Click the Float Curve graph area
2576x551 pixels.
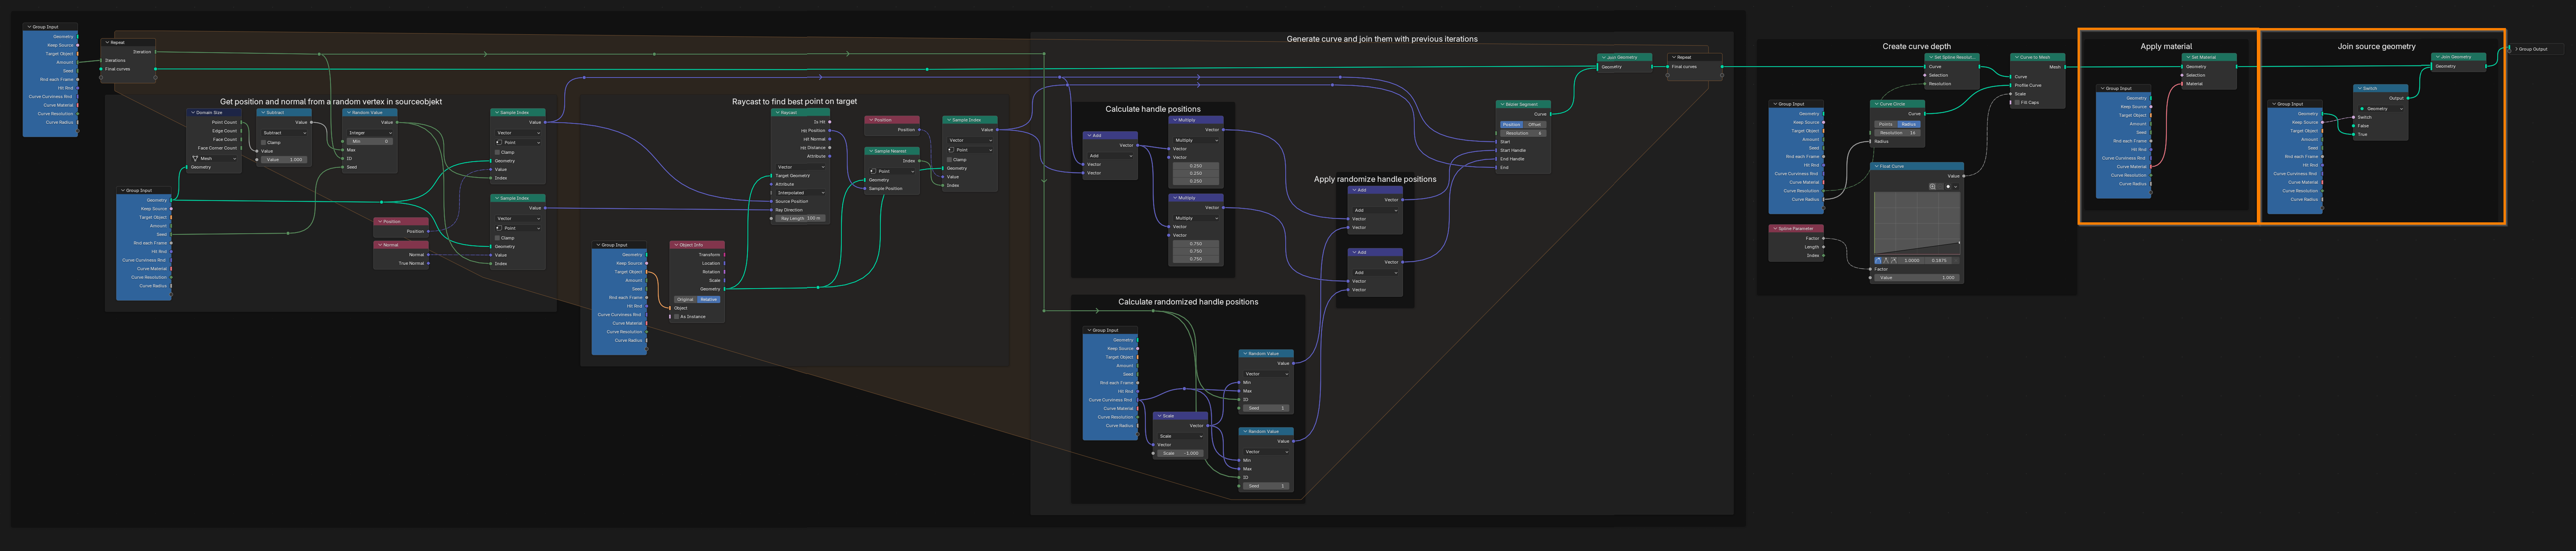coord(1917,223)
